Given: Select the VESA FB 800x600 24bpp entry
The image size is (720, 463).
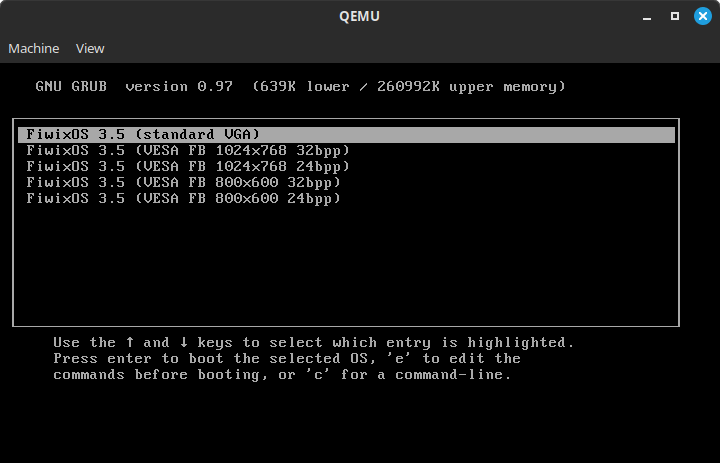Looking at the screenshot, I should 184,198.
